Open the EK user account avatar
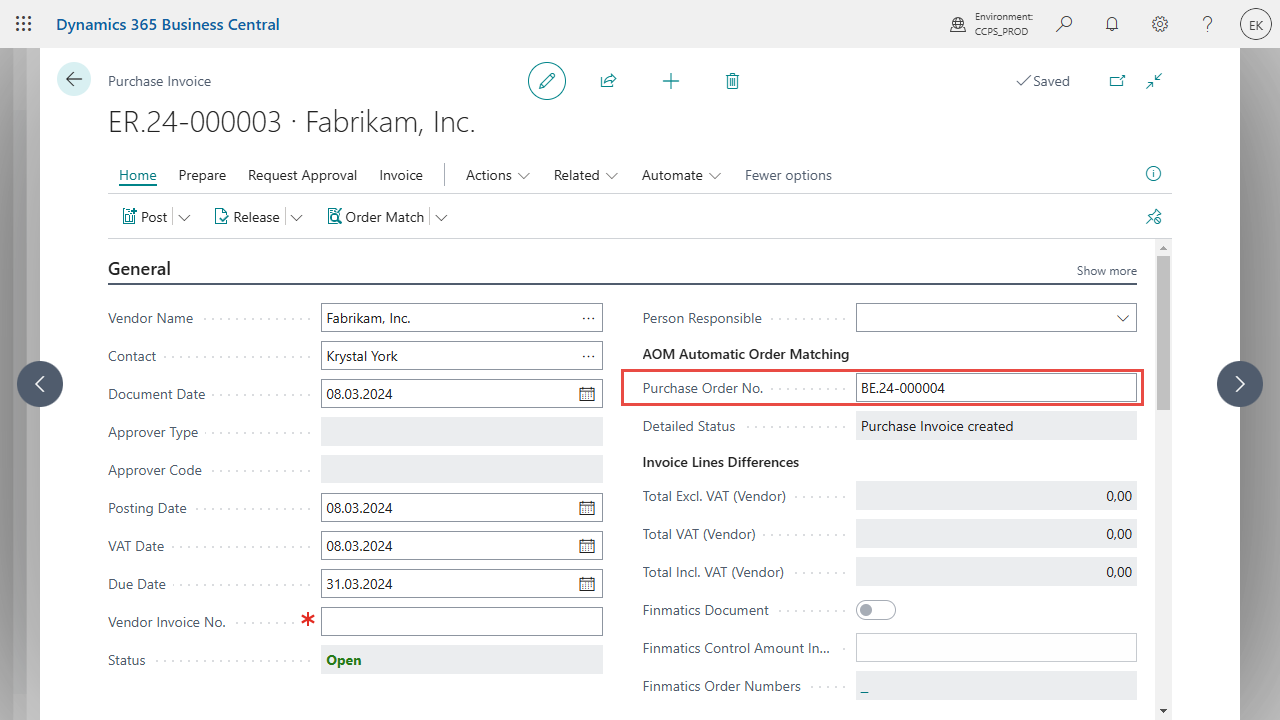The height and width of the screenshot is (720, 1280). coord(1255,25)
